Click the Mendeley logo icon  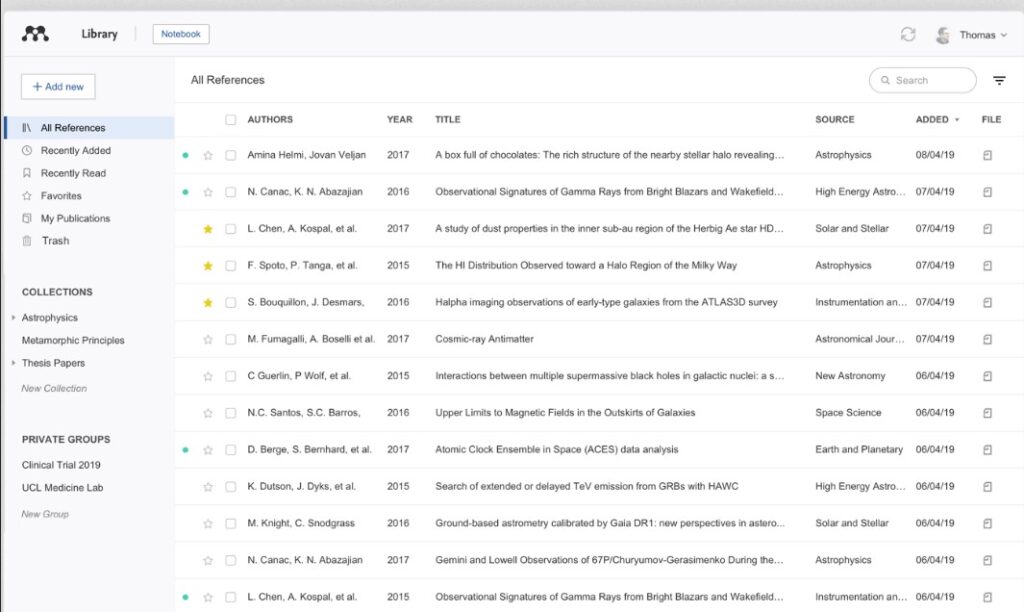tap(35, 34)
